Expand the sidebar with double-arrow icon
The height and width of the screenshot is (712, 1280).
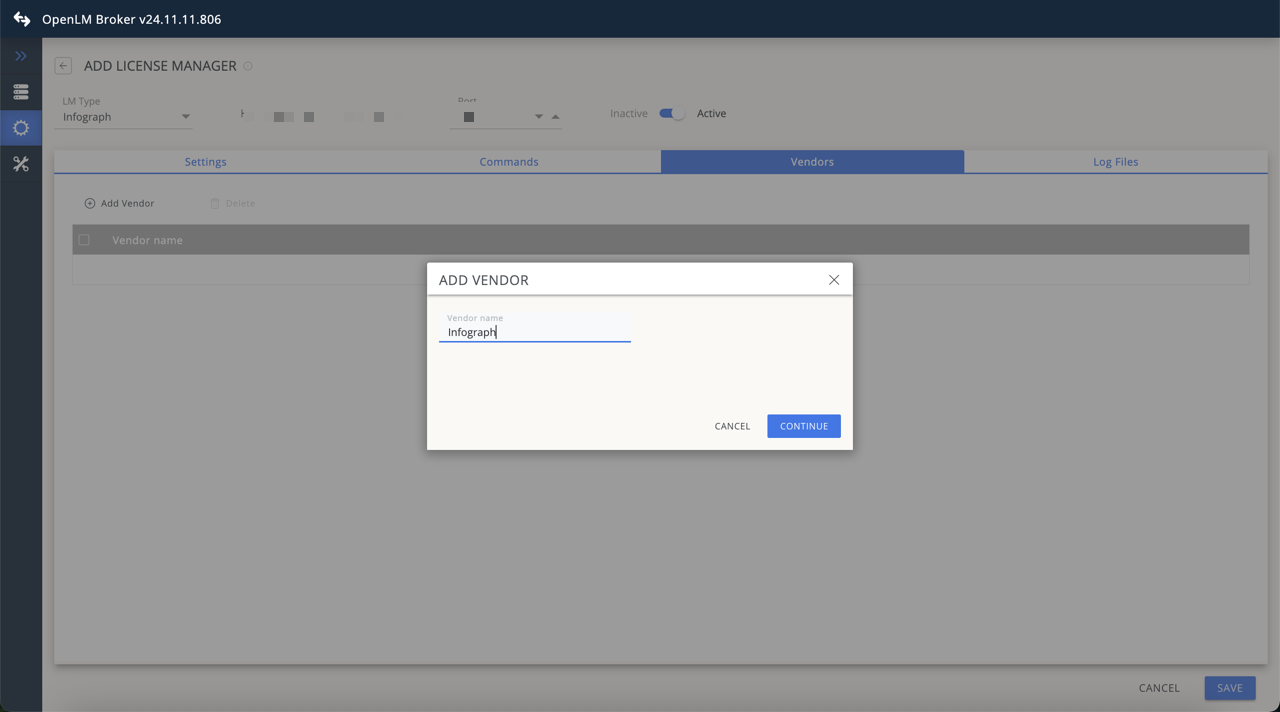click(x=20, y=55)
